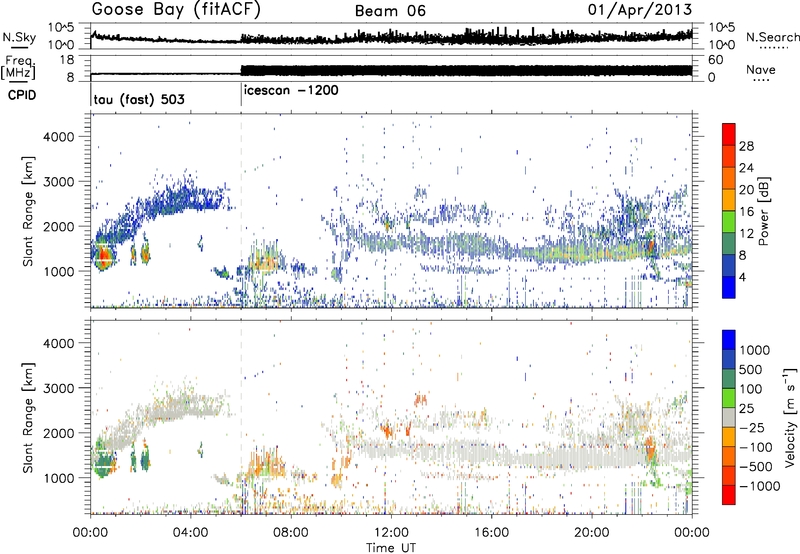Click the 'Velocity [m s-1]' colorbar label
The width and height of the screenshot is (800, 554).
(790, 417)
